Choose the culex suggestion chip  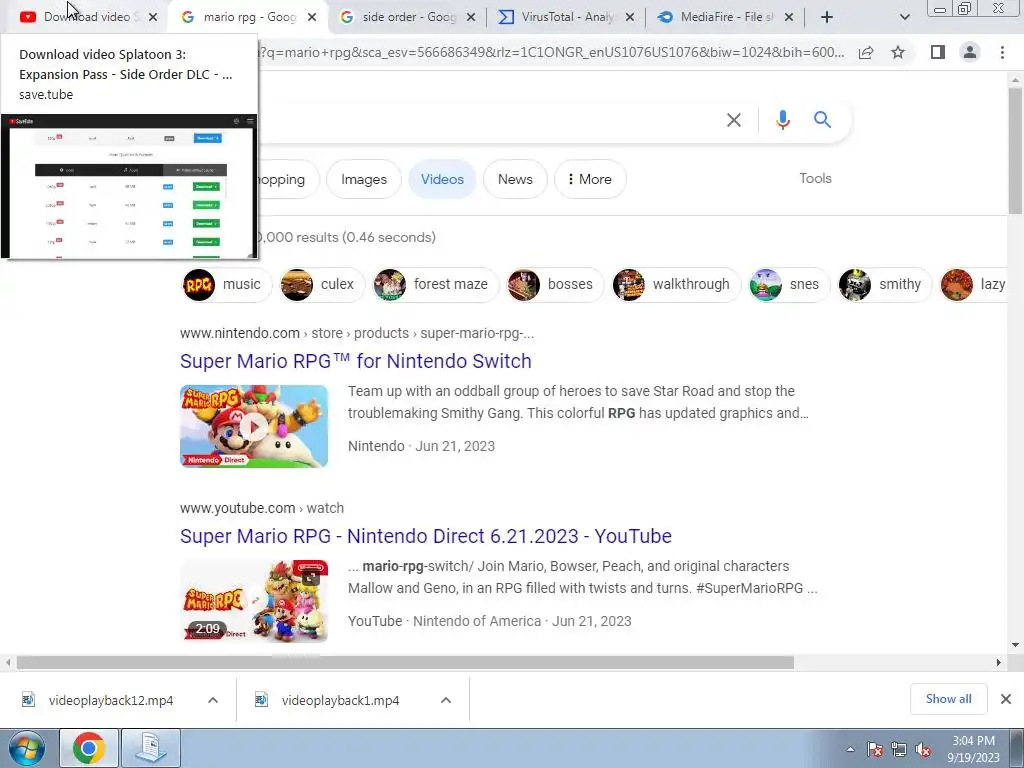click(321, 285)
